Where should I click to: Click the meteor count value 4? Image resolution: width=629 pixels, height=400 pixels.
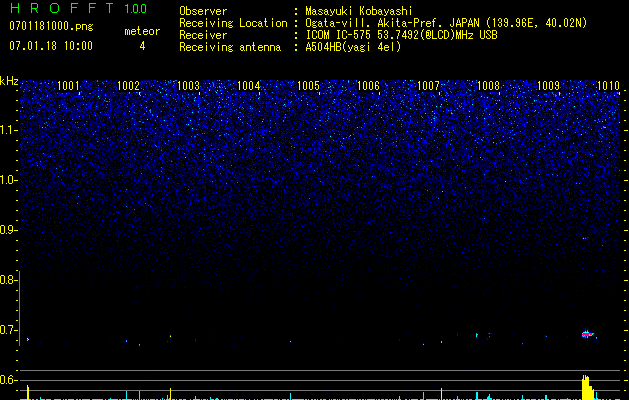(142, 46)
